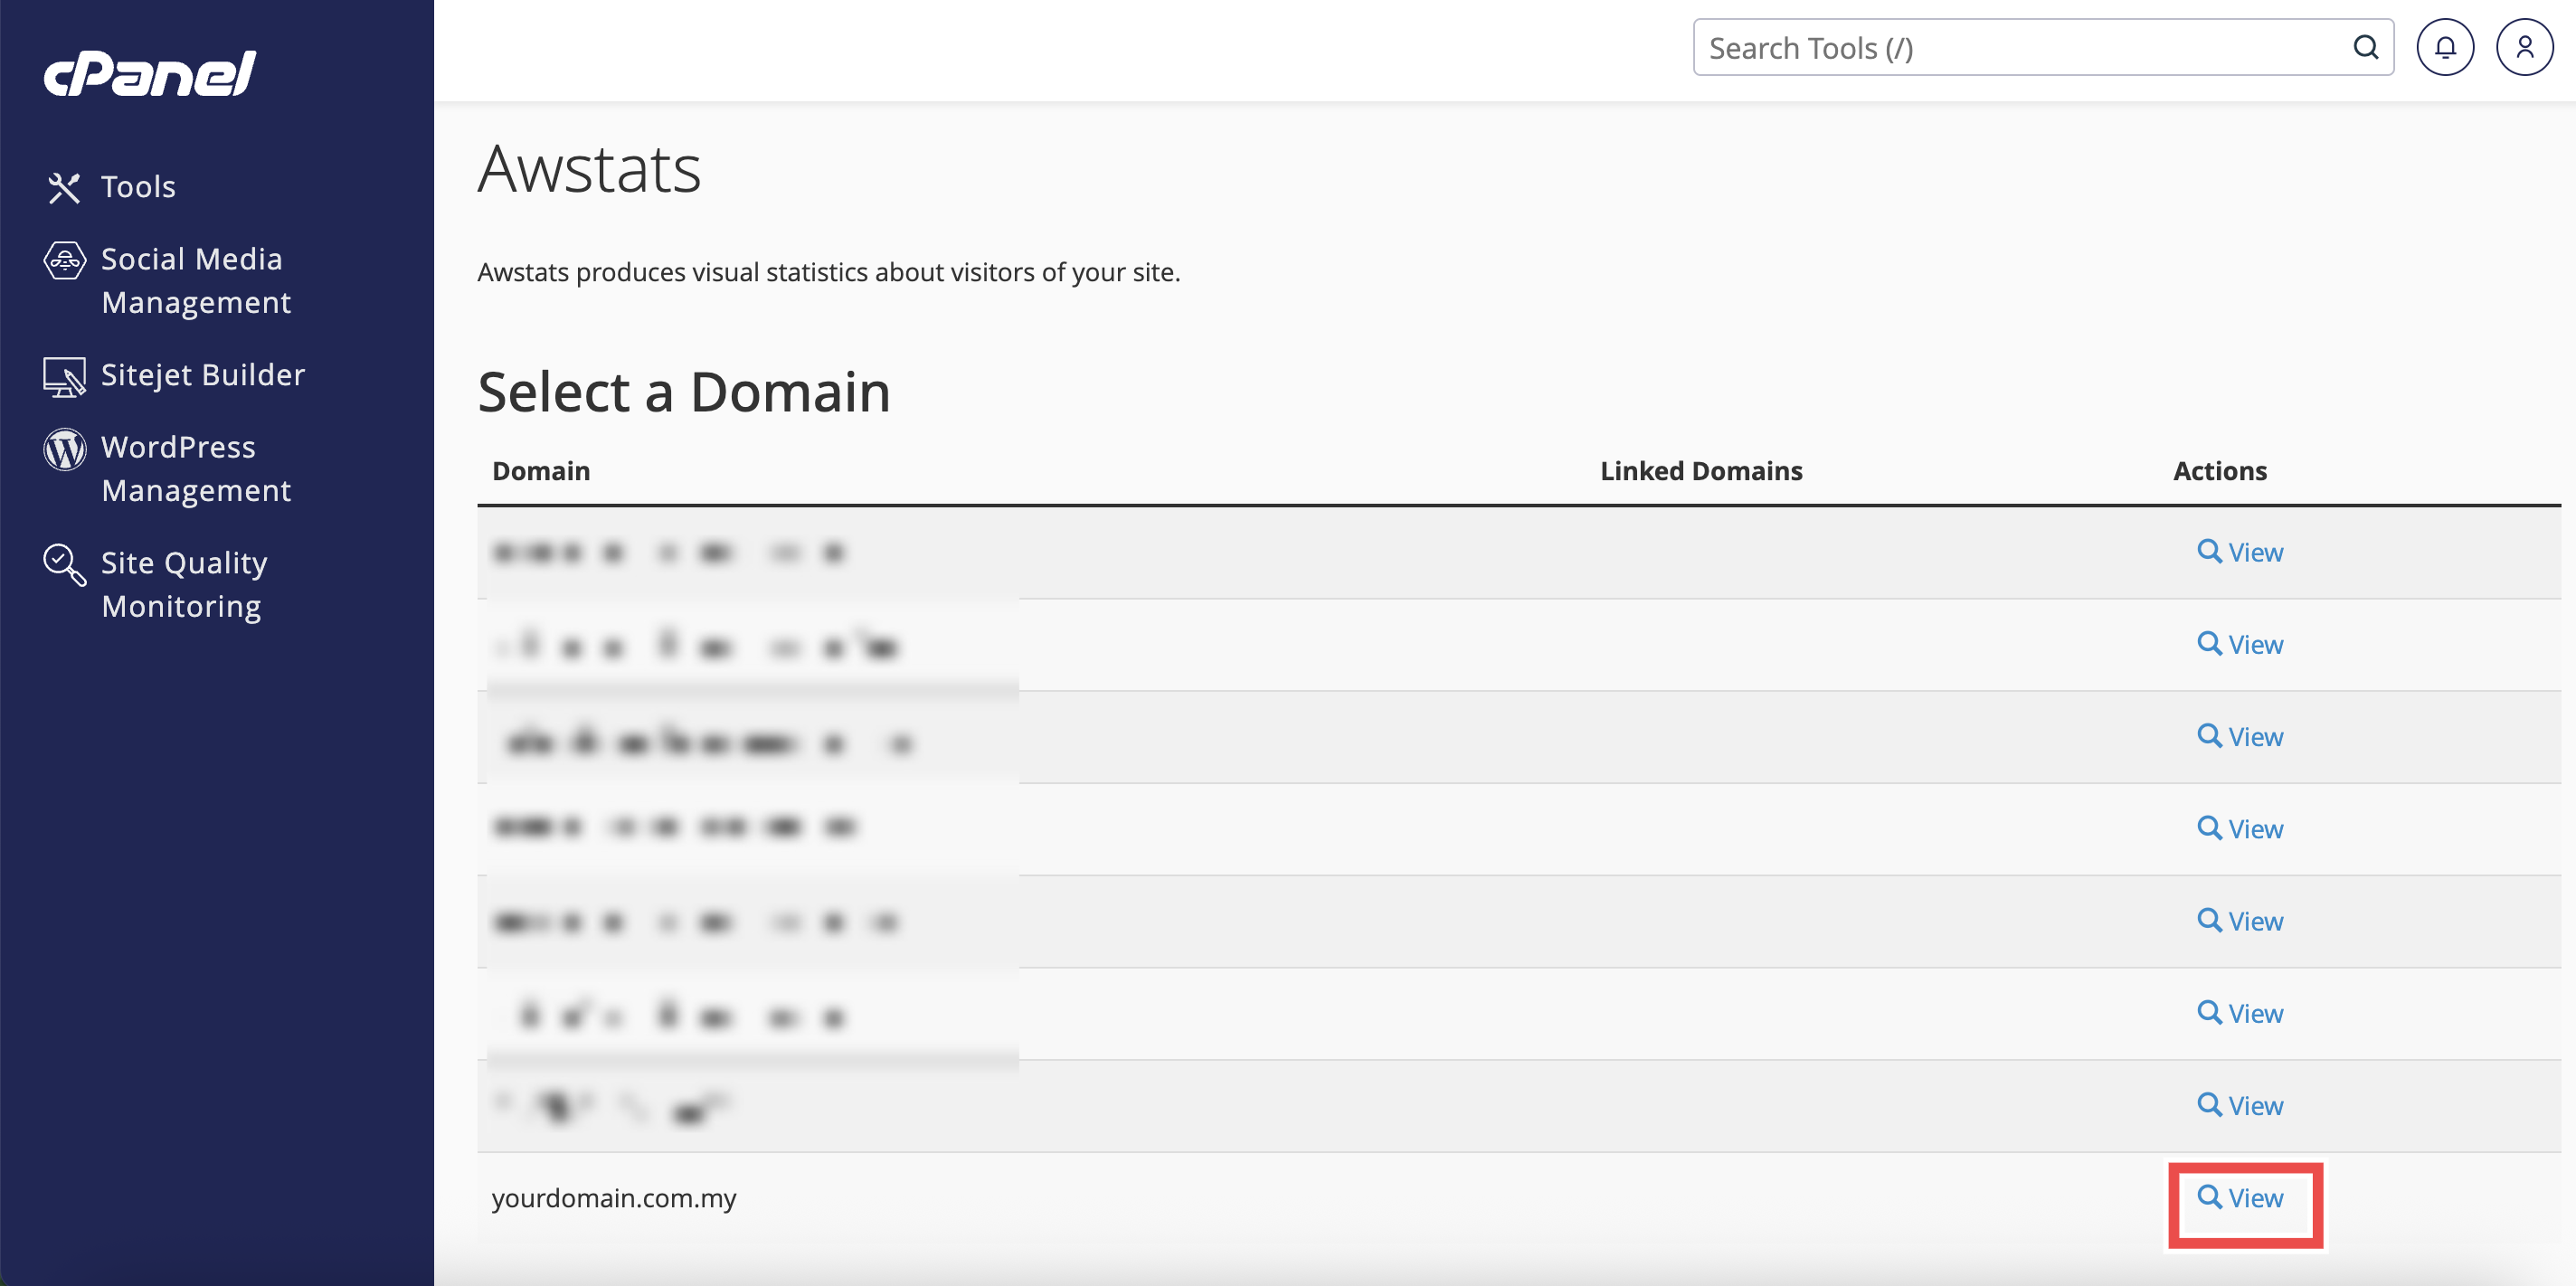Viewport: 2576px width, 1286px height.
Task: Open the notifications bell icon
Action: point(2444,47)
